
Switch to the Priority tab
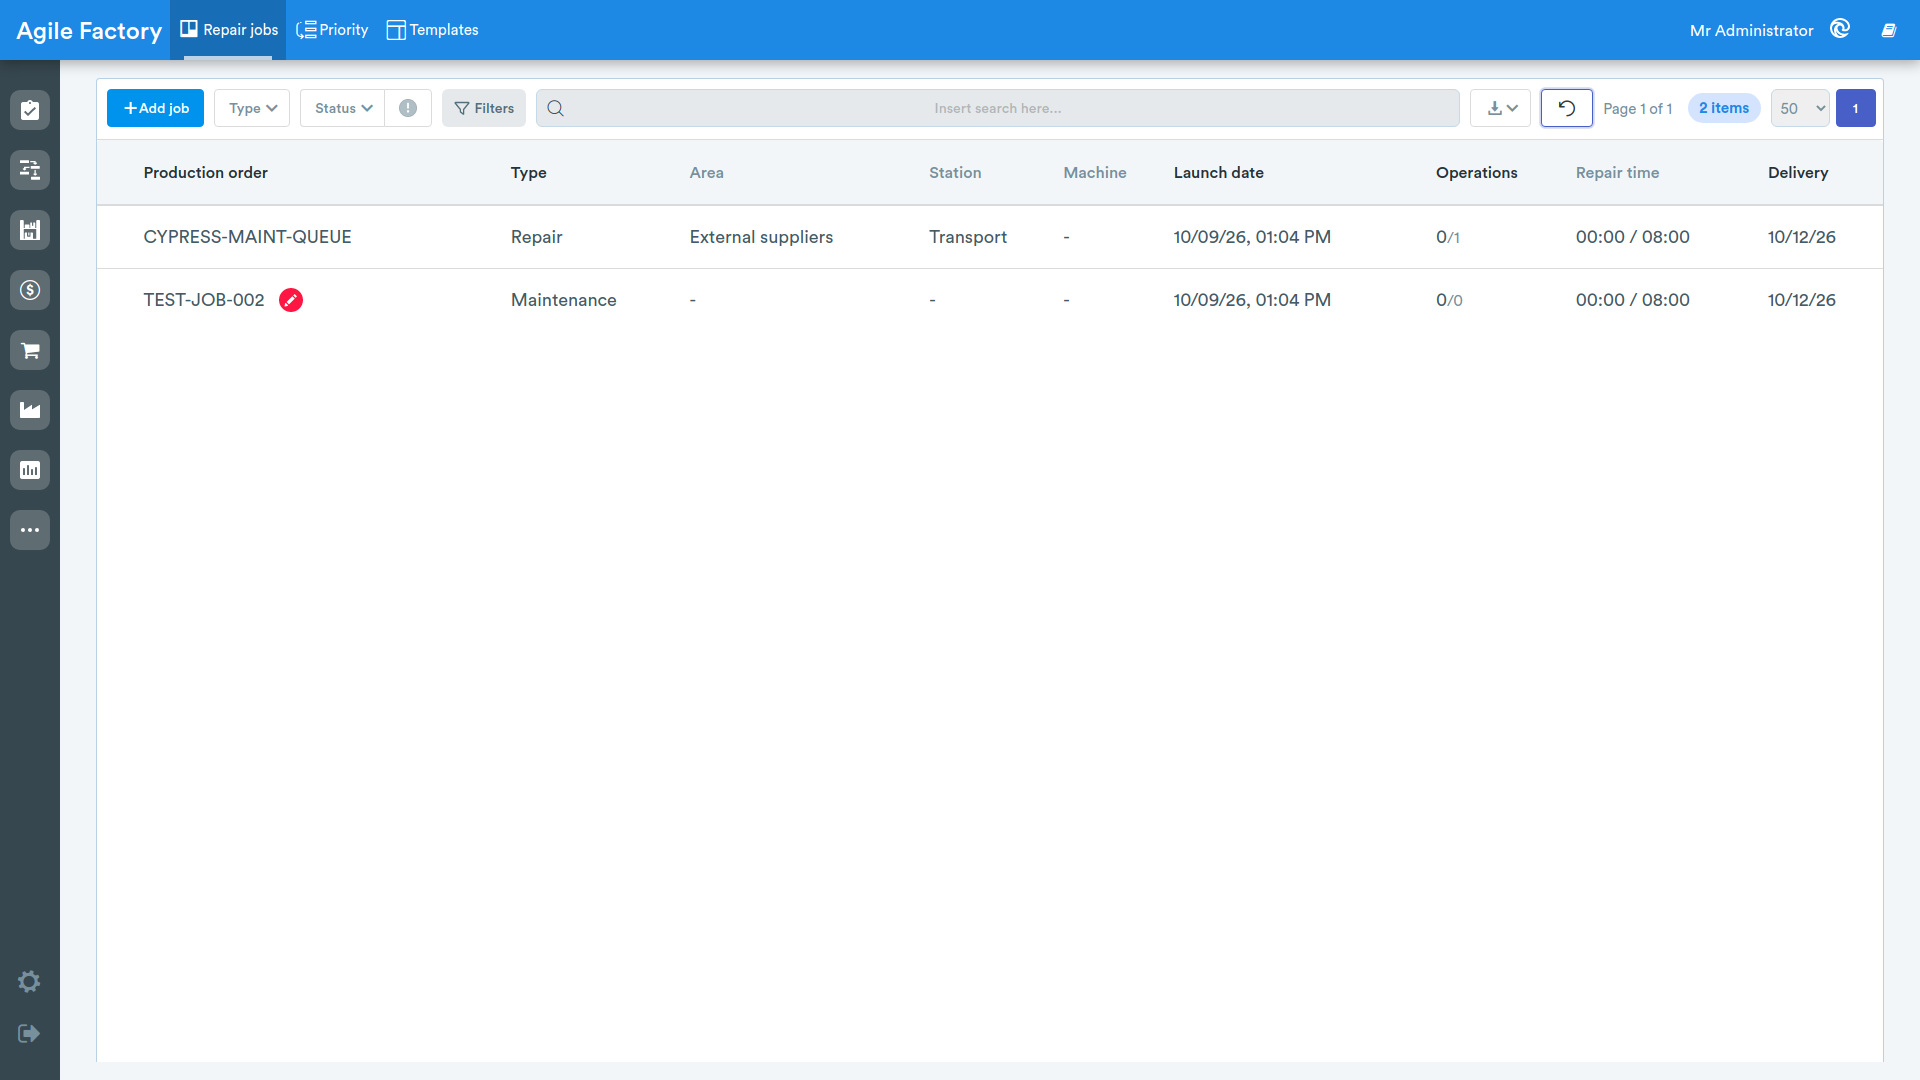(332, 30)
